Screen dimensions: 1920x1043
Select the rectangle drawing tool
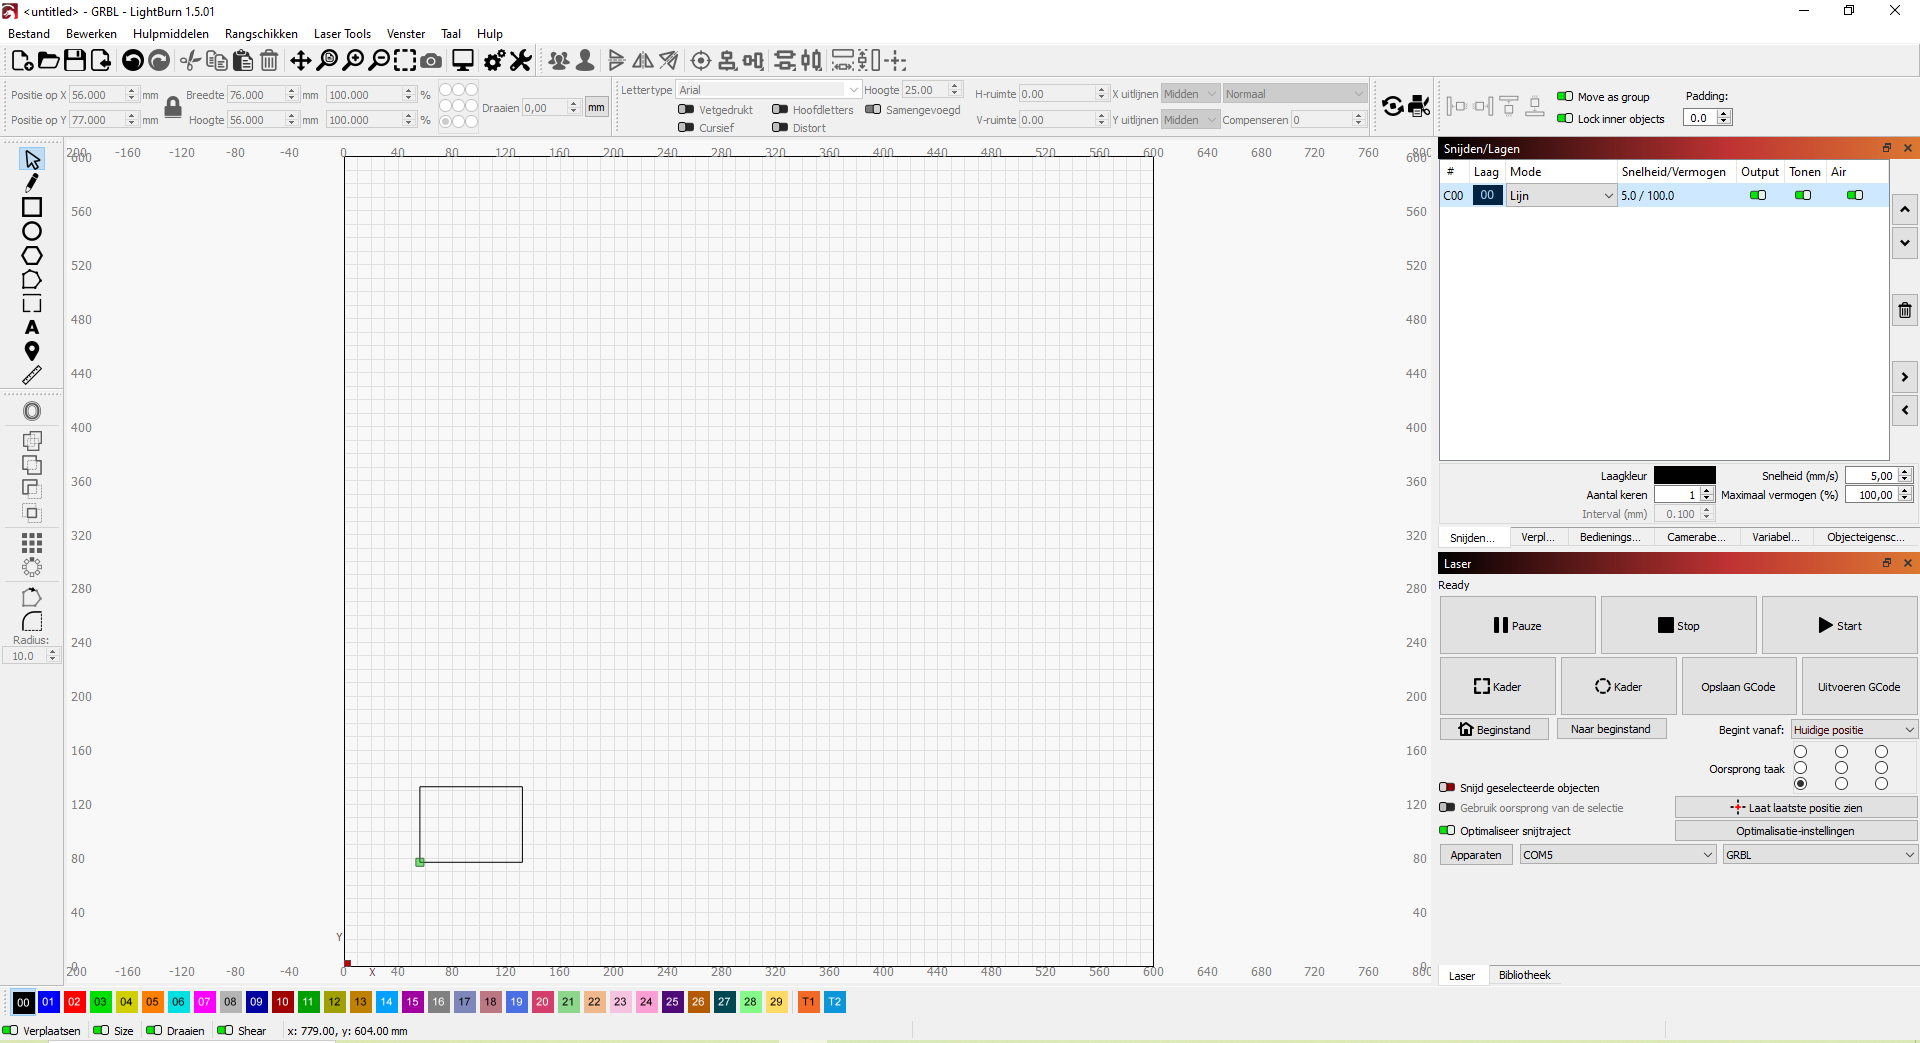coord(32,207)
